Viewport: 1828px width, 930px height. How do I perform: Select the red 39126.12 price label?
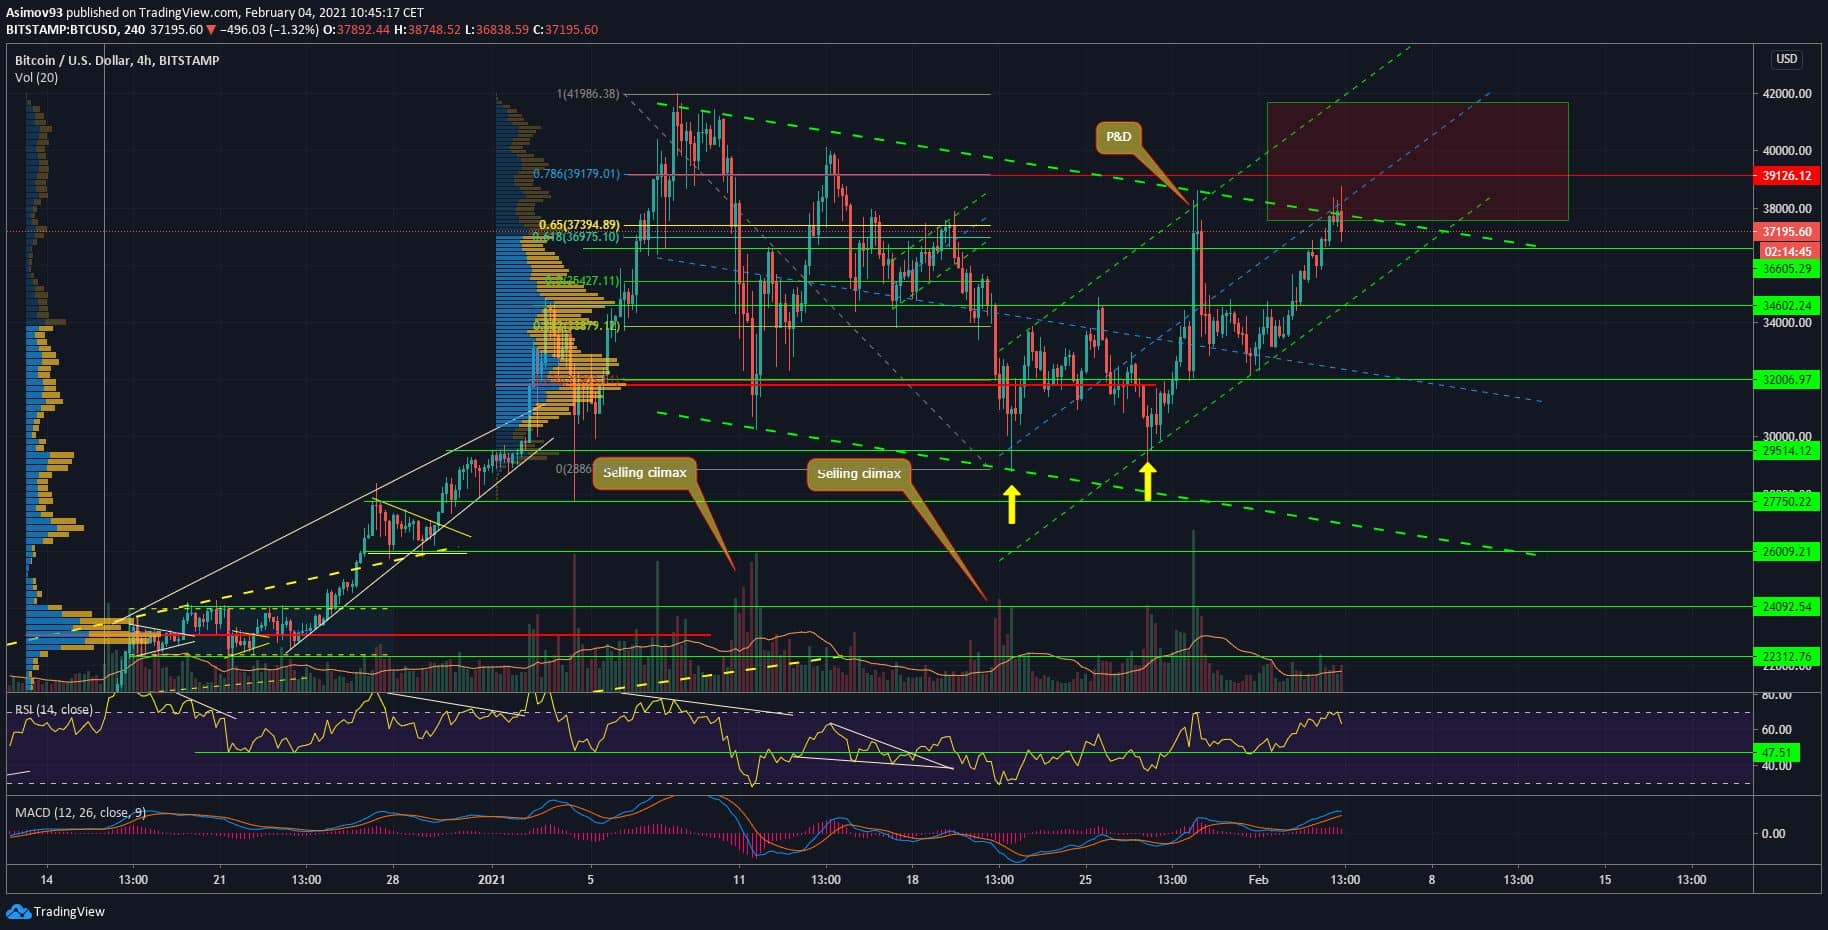coord(1786,176)
